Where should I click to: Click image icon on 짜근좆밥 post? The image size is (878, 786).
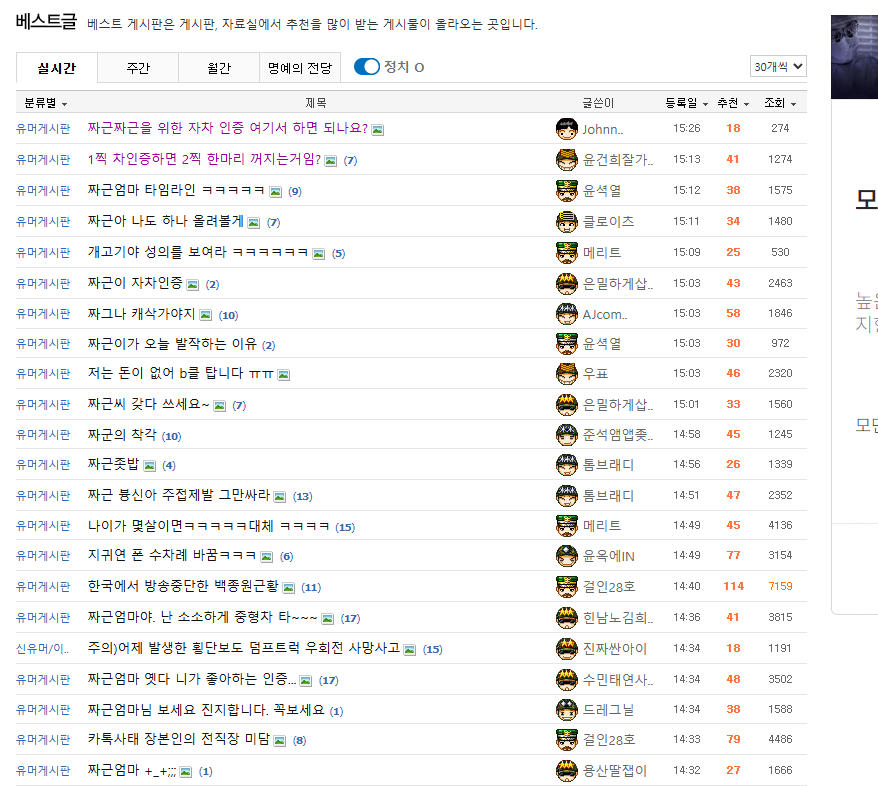[150, 466]
